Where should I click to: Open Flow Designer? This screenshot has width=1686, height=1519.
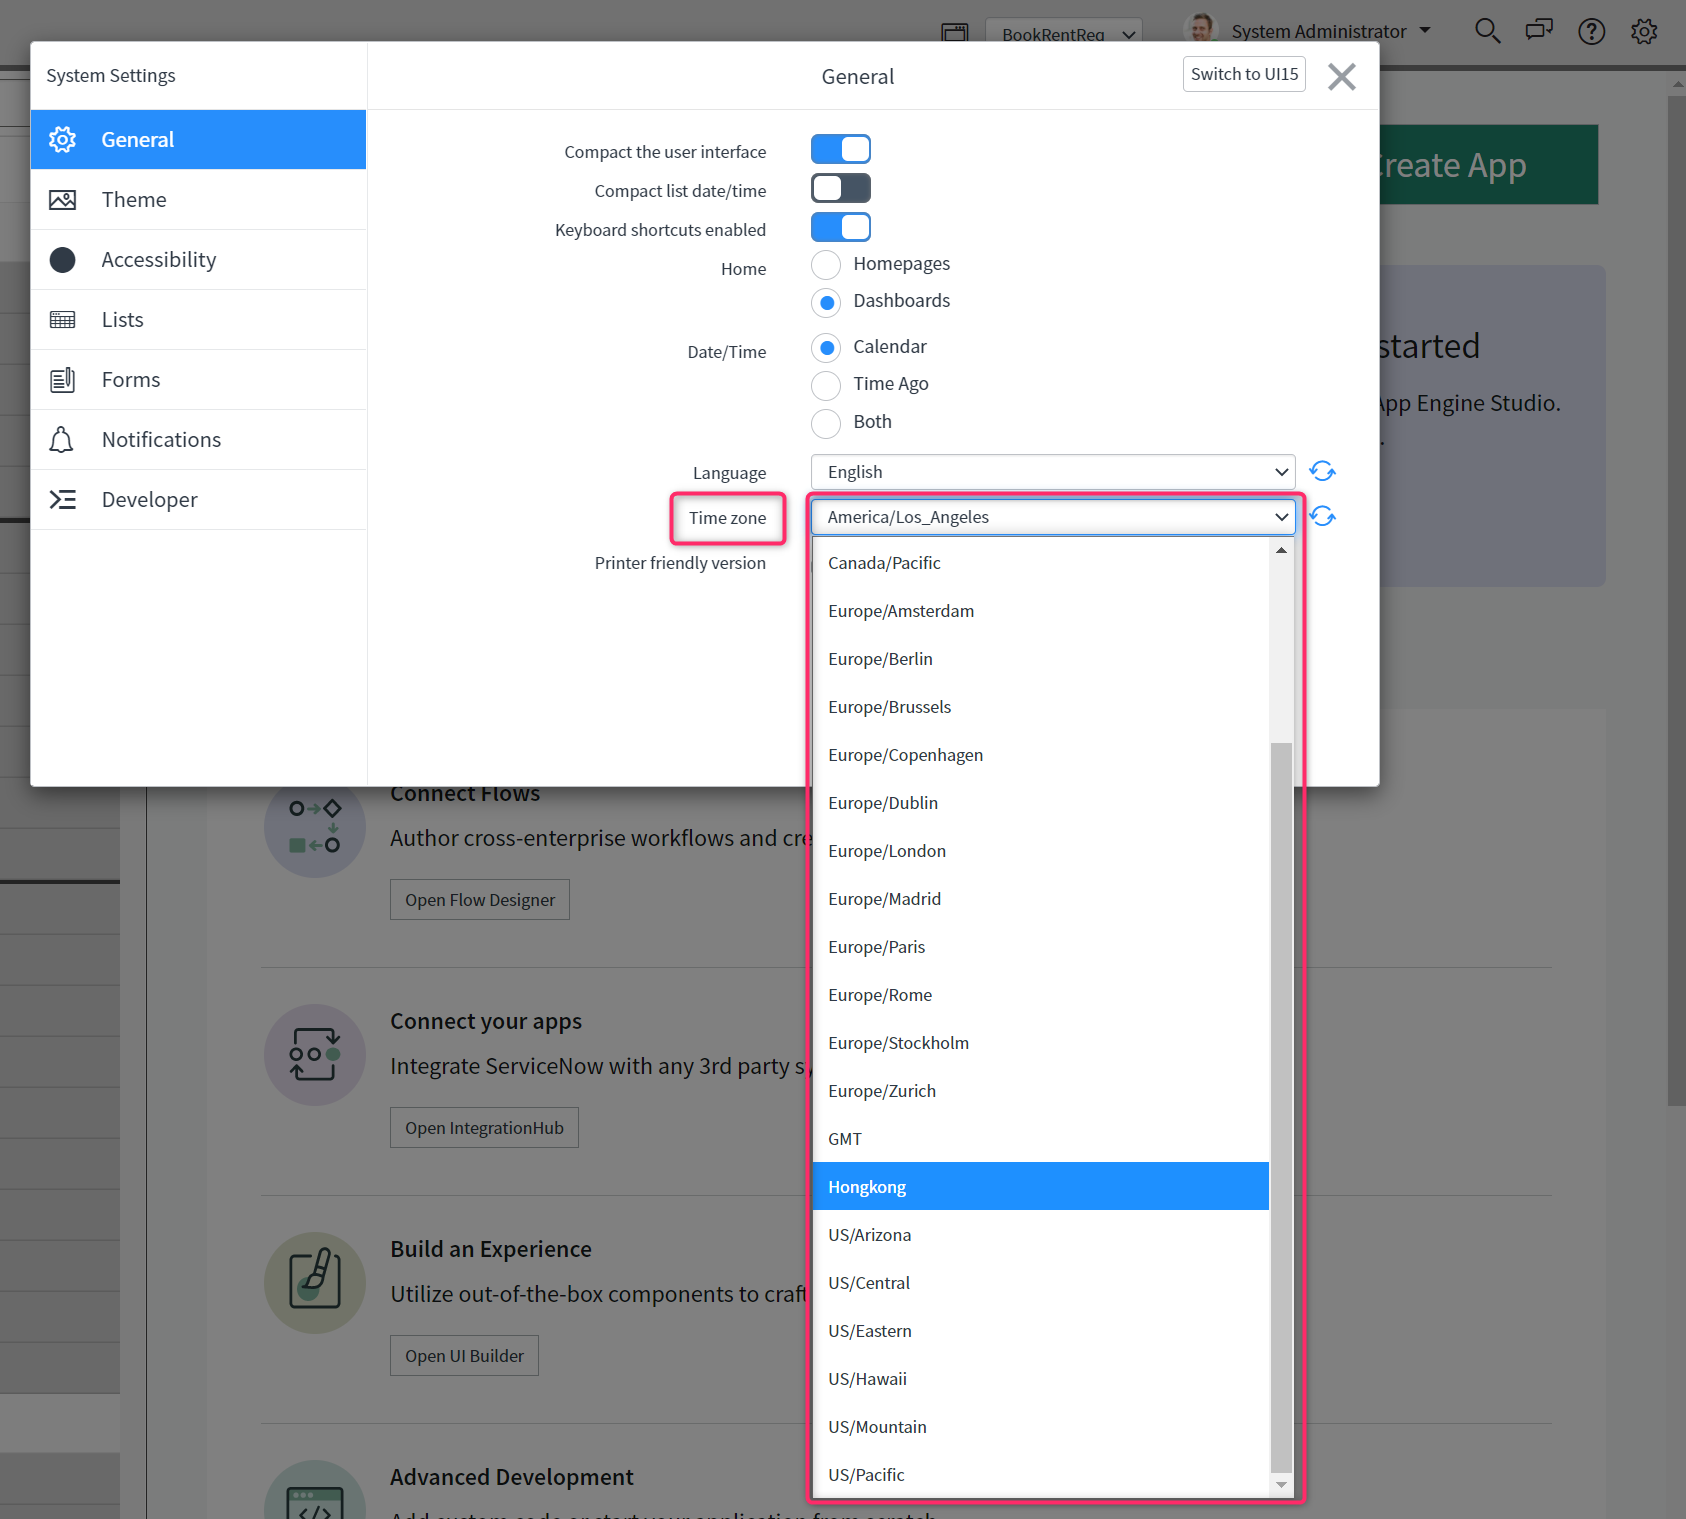(x=479, y=899)
